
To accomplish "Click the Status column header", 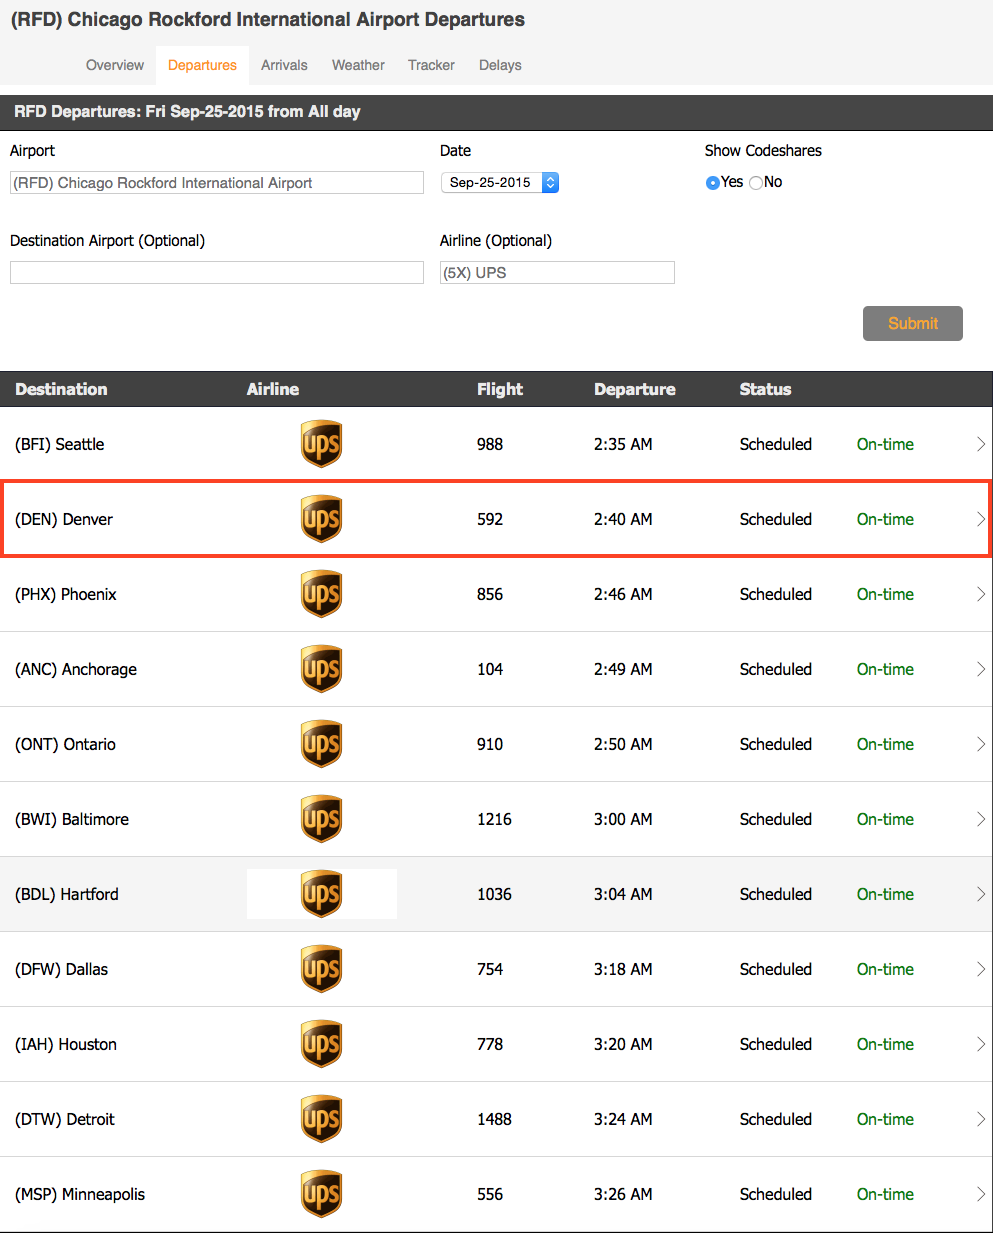I will [x=765, y=389].
